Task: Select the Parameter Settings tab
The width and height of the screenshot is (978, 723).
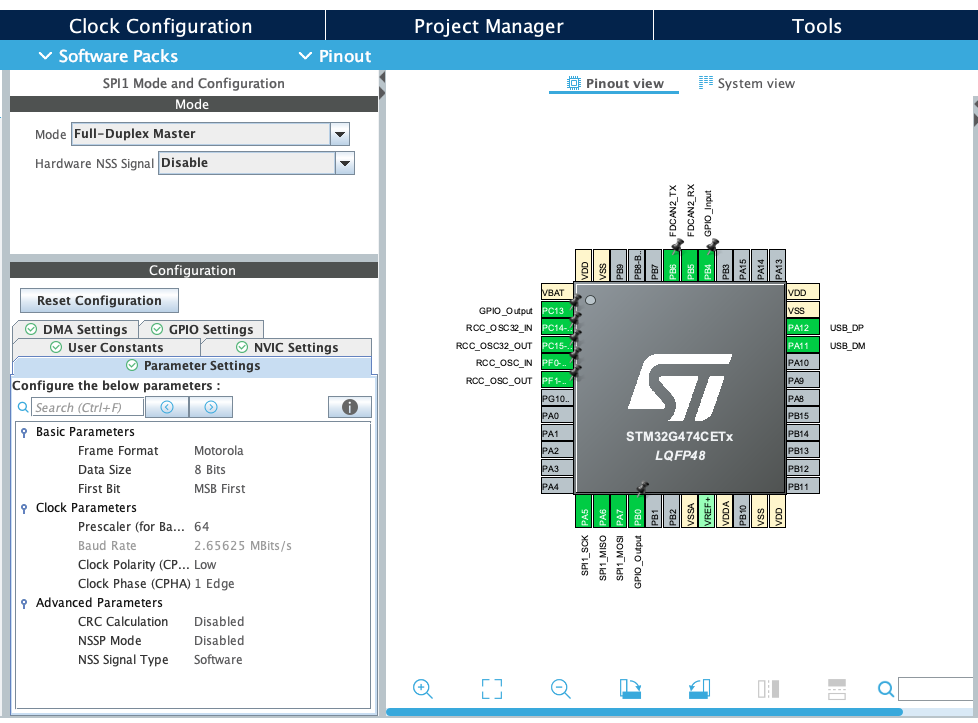Action: 193,366
